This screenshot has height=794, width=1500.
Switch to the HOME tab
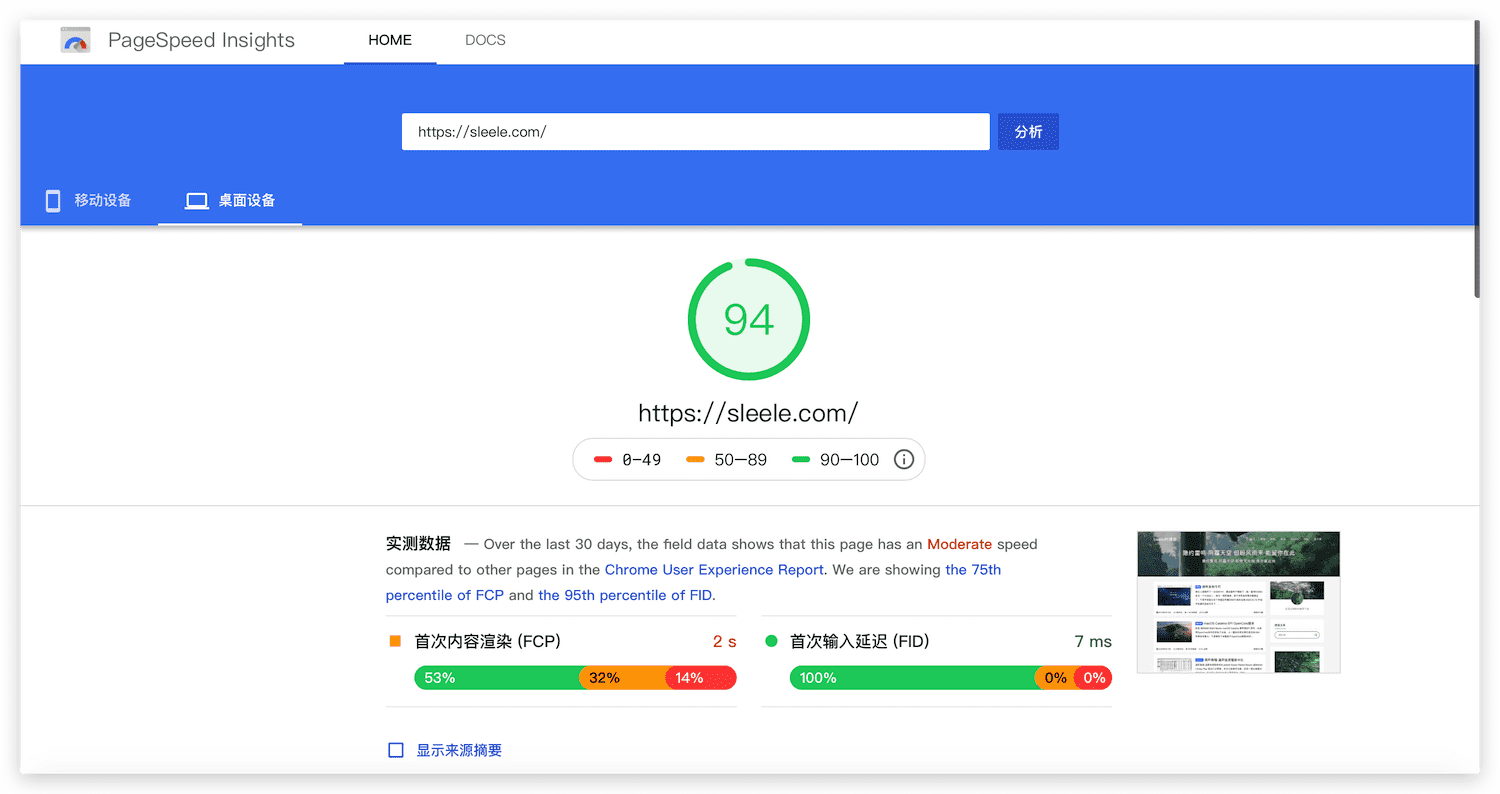[x=390, y=41]
